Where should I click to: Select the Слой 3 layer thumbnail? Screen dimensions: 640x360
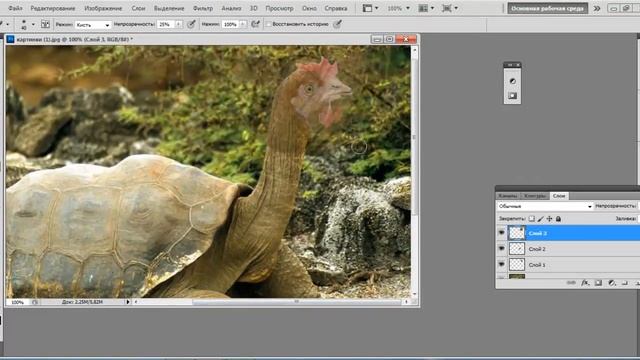[x=517, y=233]
